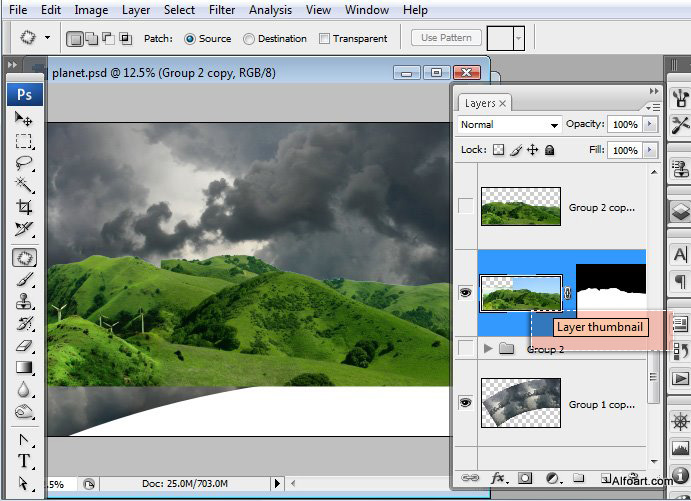Click the Add layer style fx icon
Screen dimensions: 691x501
point(499,479)
